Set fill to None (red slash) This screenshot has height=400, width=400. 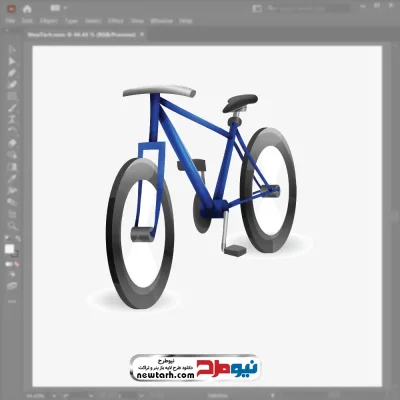point(16,264)
